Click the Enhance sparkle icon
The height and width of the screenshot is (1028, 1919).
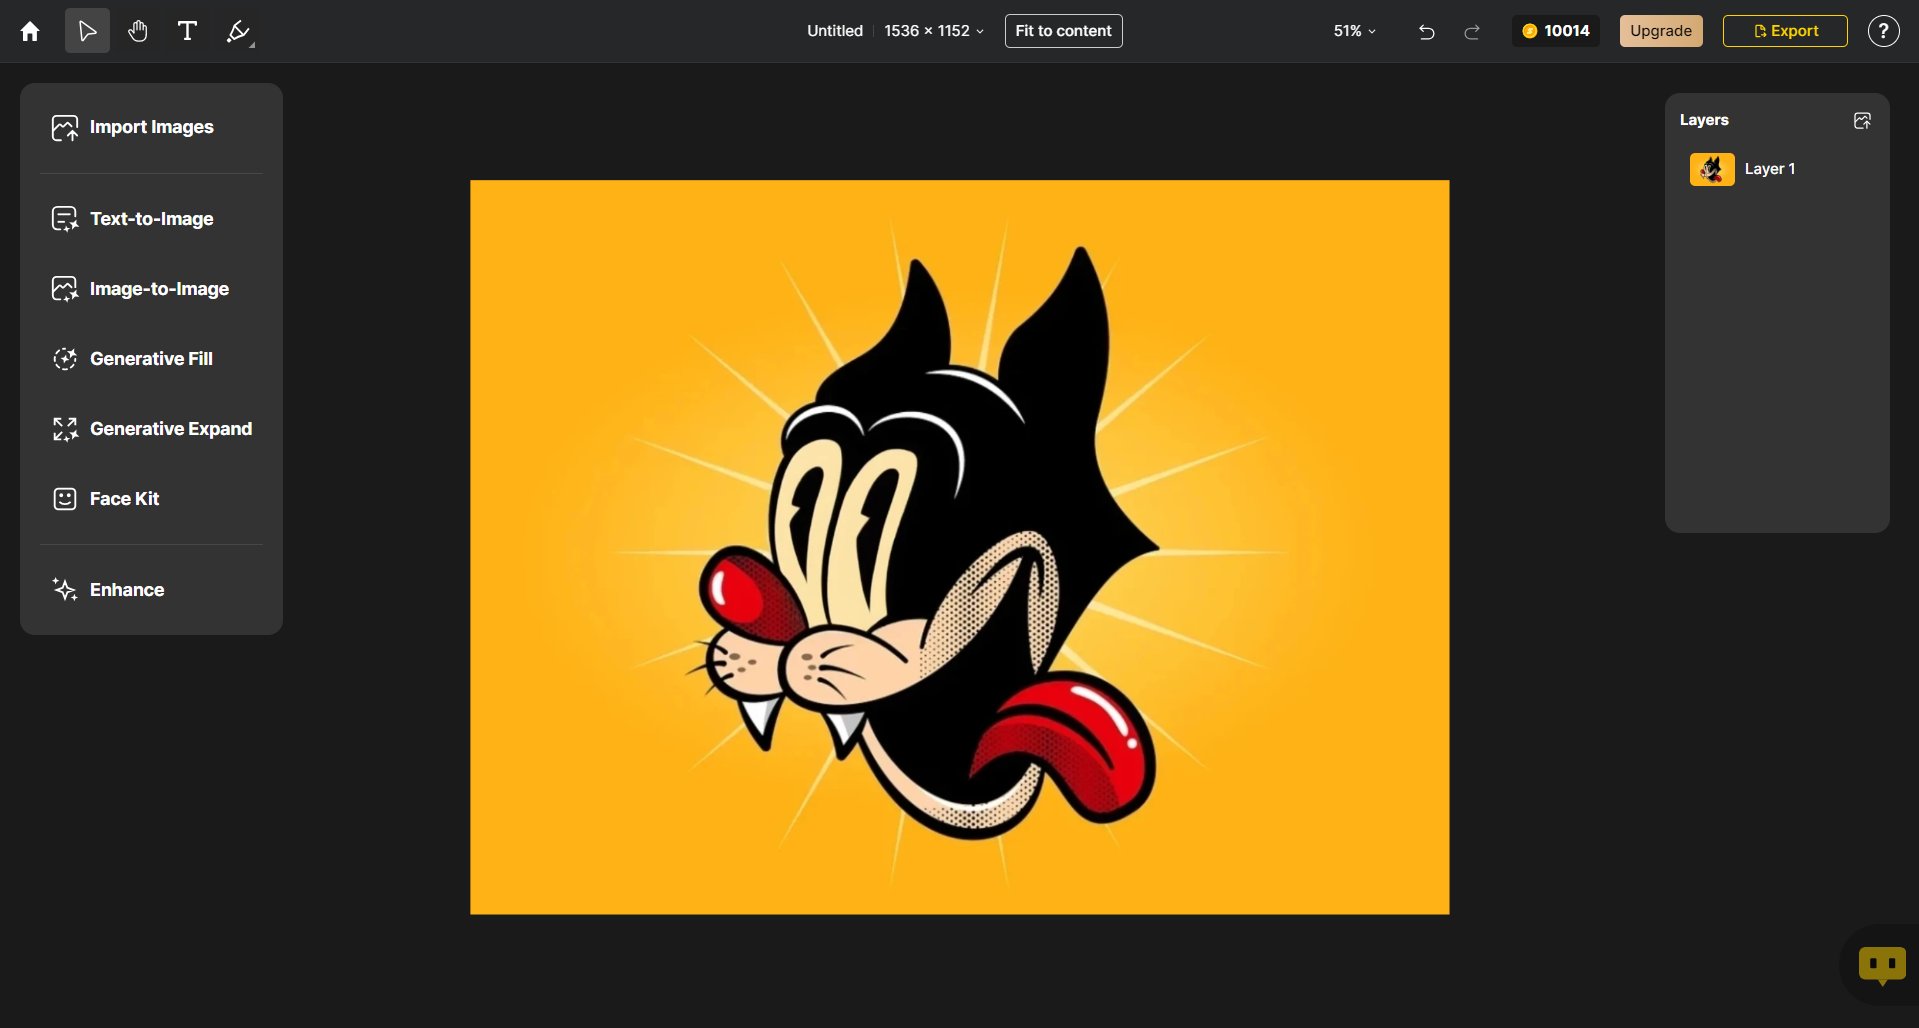65,590
